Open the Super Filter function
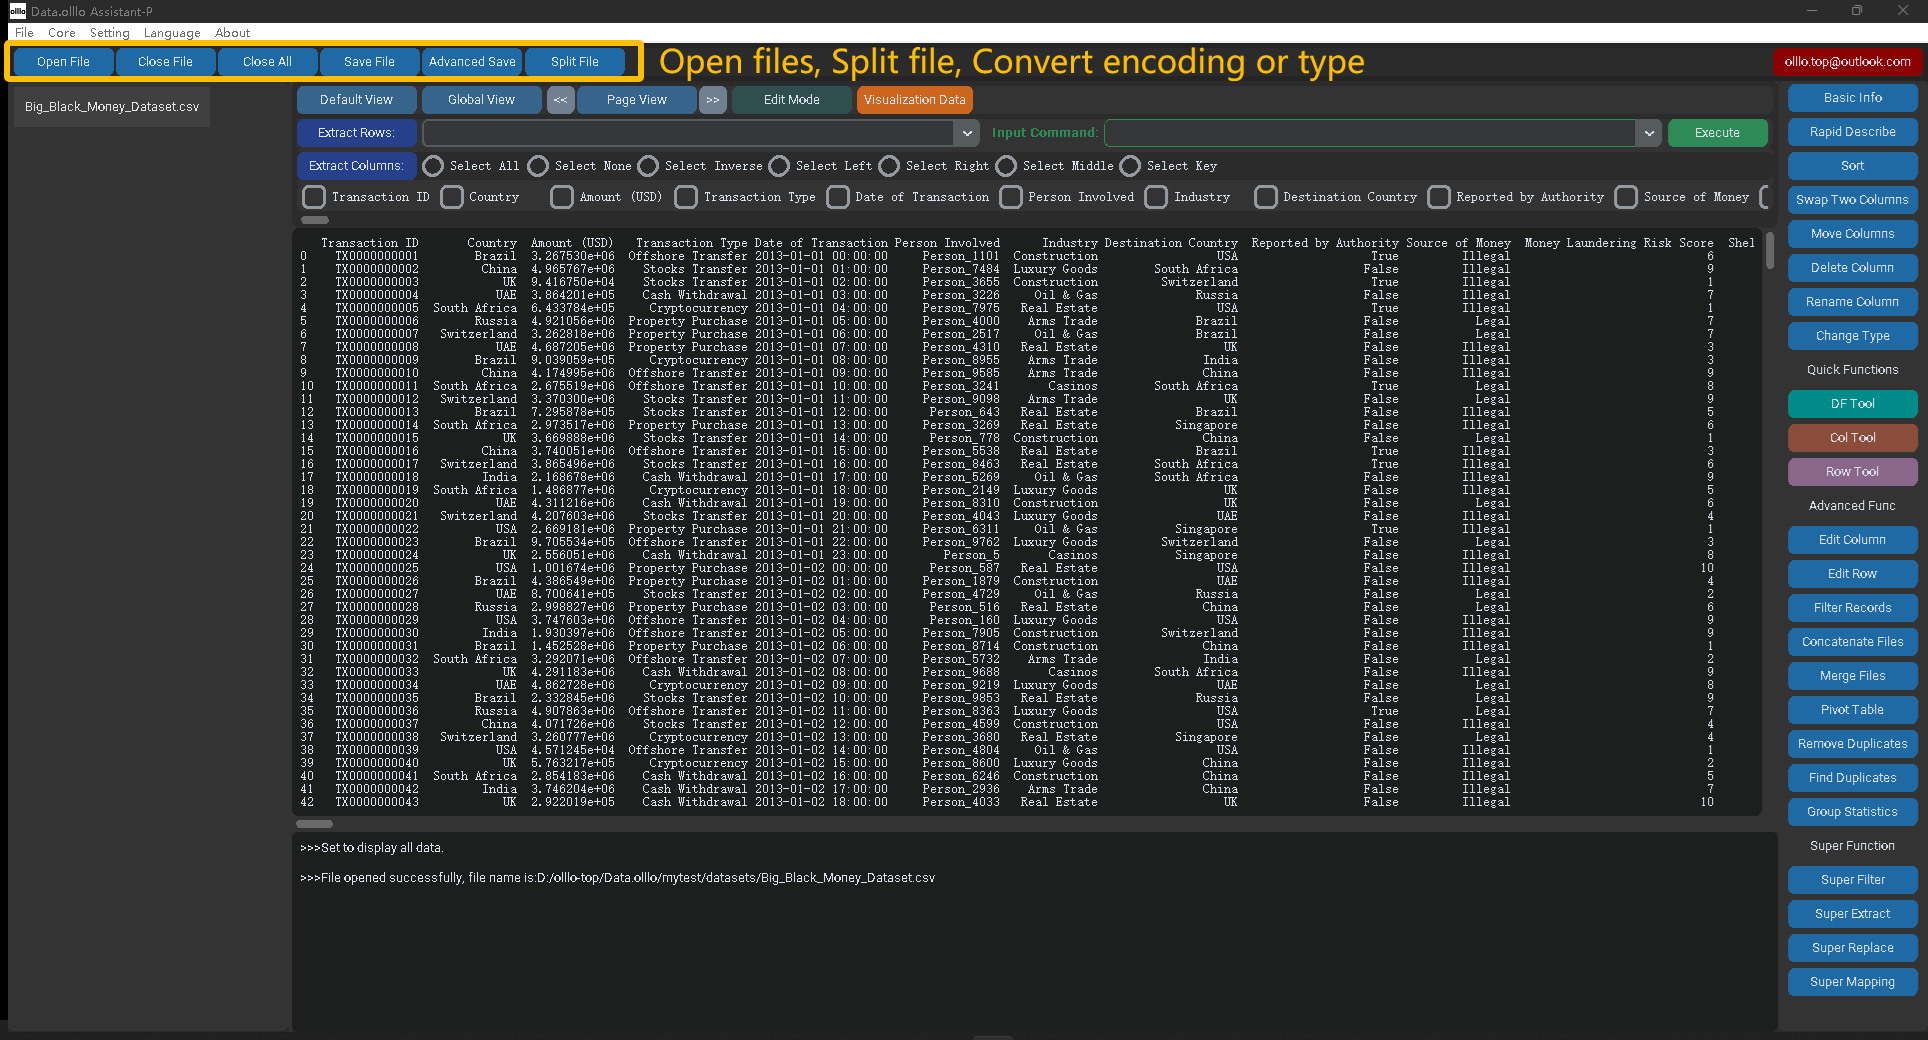This screenshot has width=1928, height=1040. click(x=1852, y=880)
